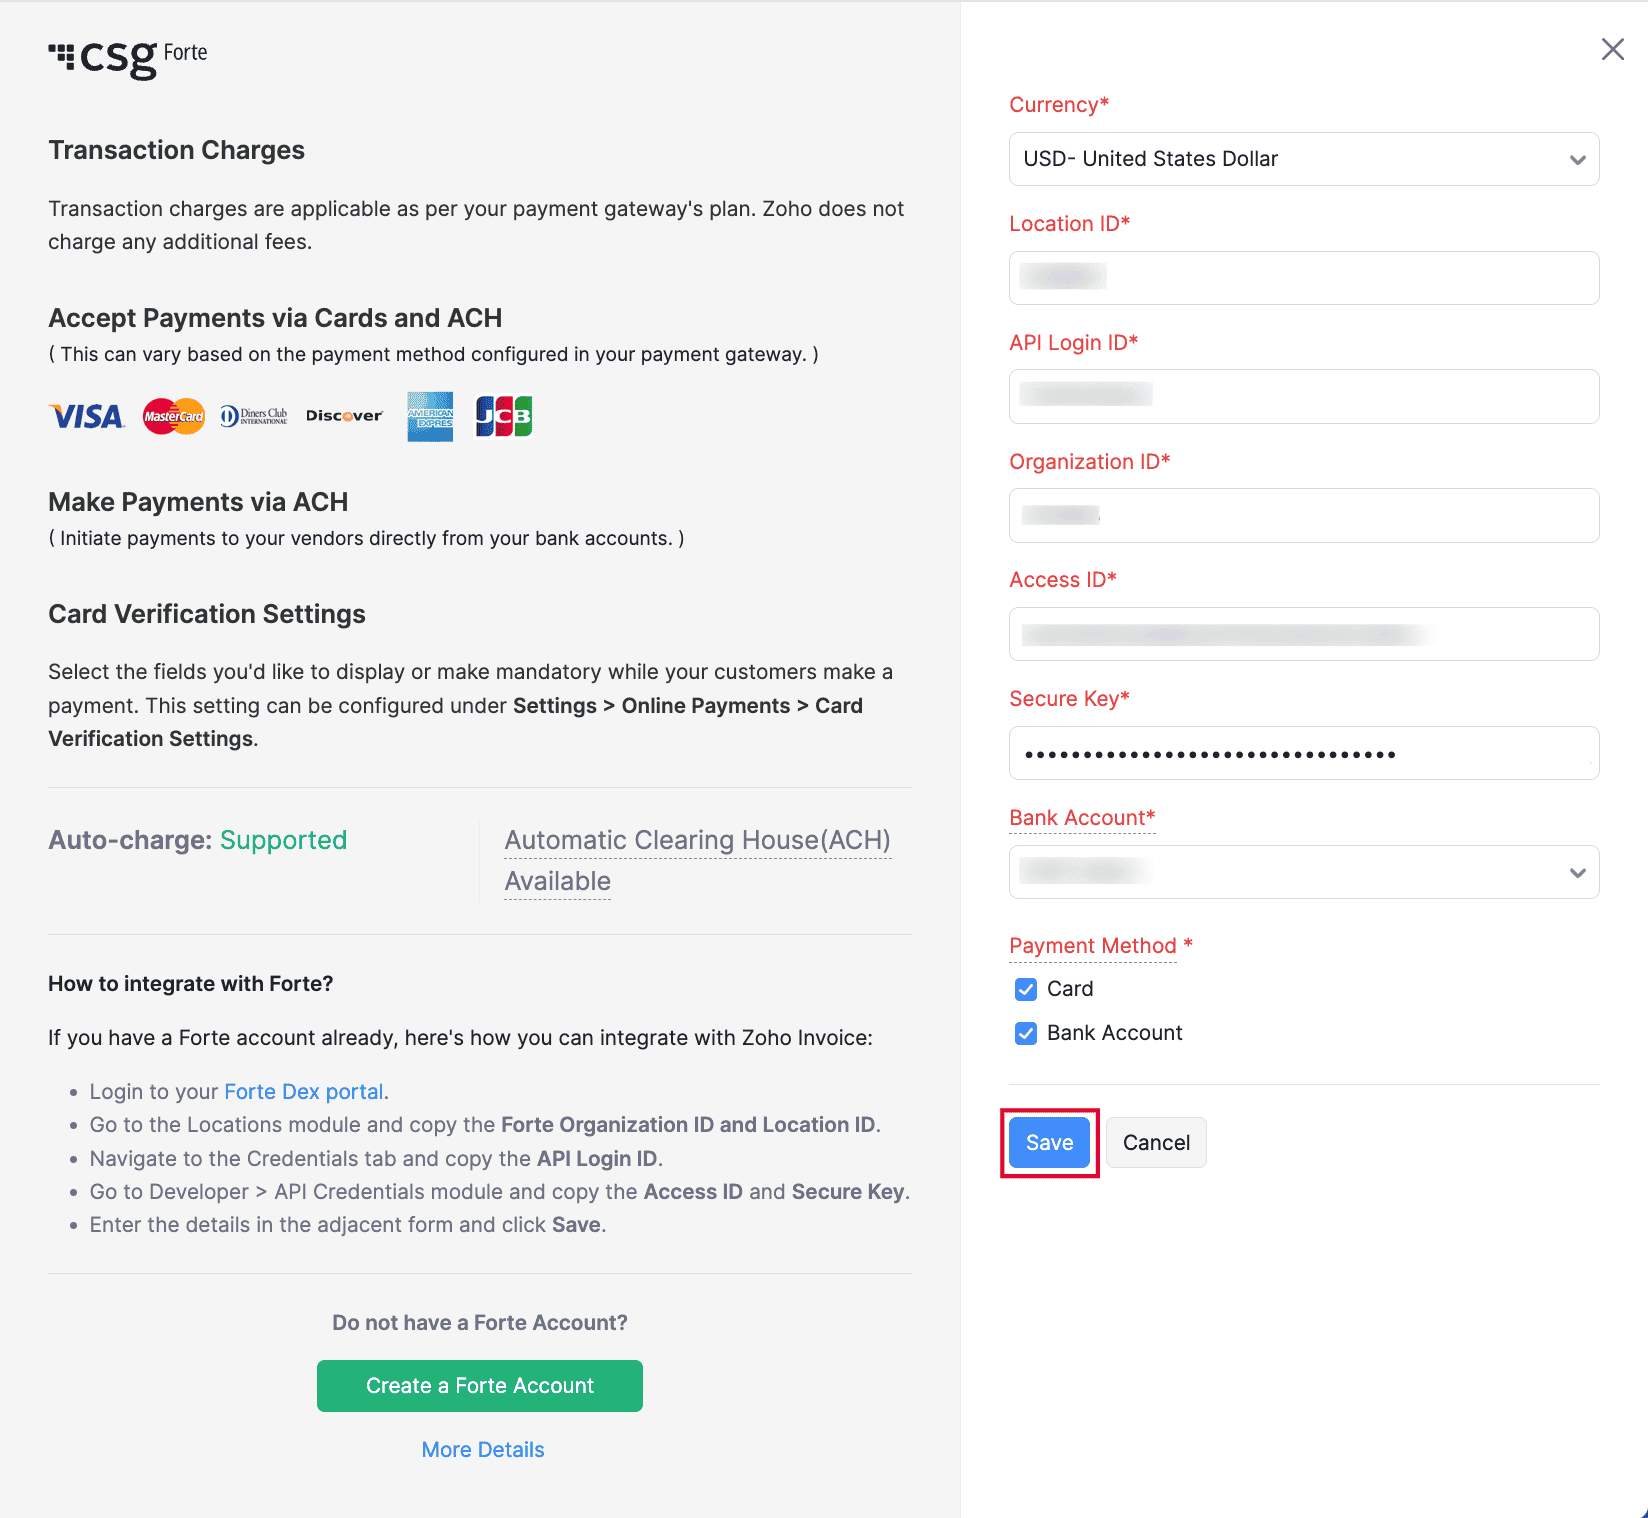Follow the More Details link
The height and width of the screenshot is (1518, 1648).
pyautogui.click(x=483, y=1449)
